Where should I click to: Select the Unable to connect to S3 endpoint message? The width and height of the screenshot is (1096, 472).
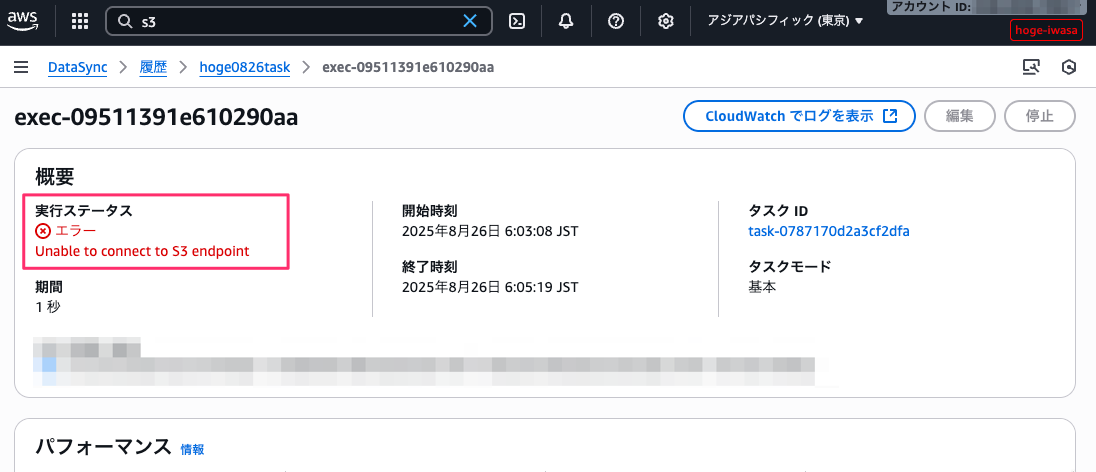(143, 251)
